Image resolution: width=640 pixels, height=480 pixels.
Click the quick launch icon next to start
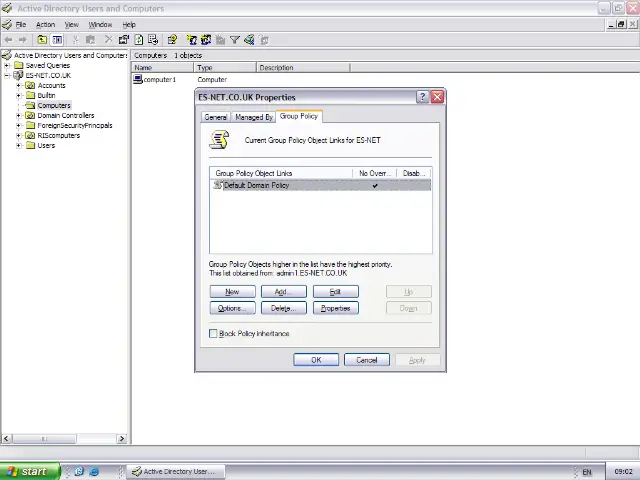pyautogui.click(x=79, y=471)
